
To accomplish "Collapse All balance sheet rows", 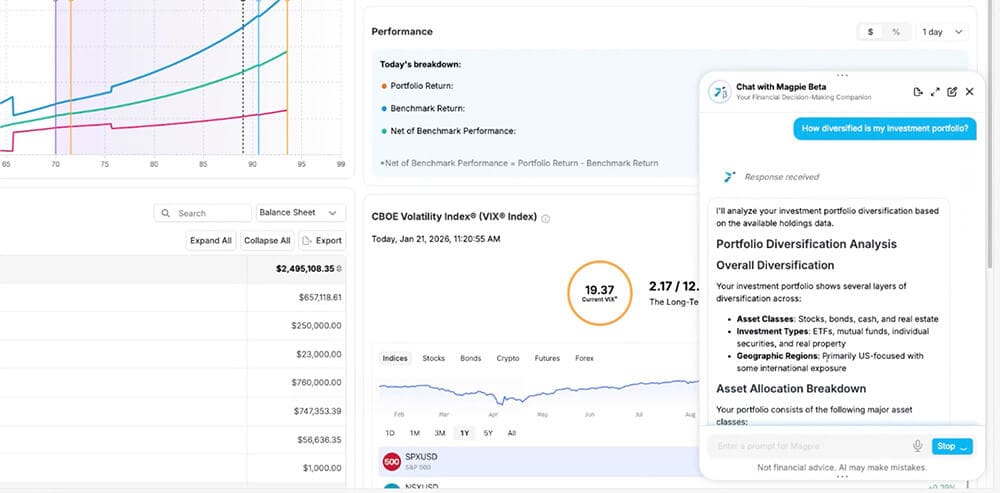I will [x=267, y=240].
